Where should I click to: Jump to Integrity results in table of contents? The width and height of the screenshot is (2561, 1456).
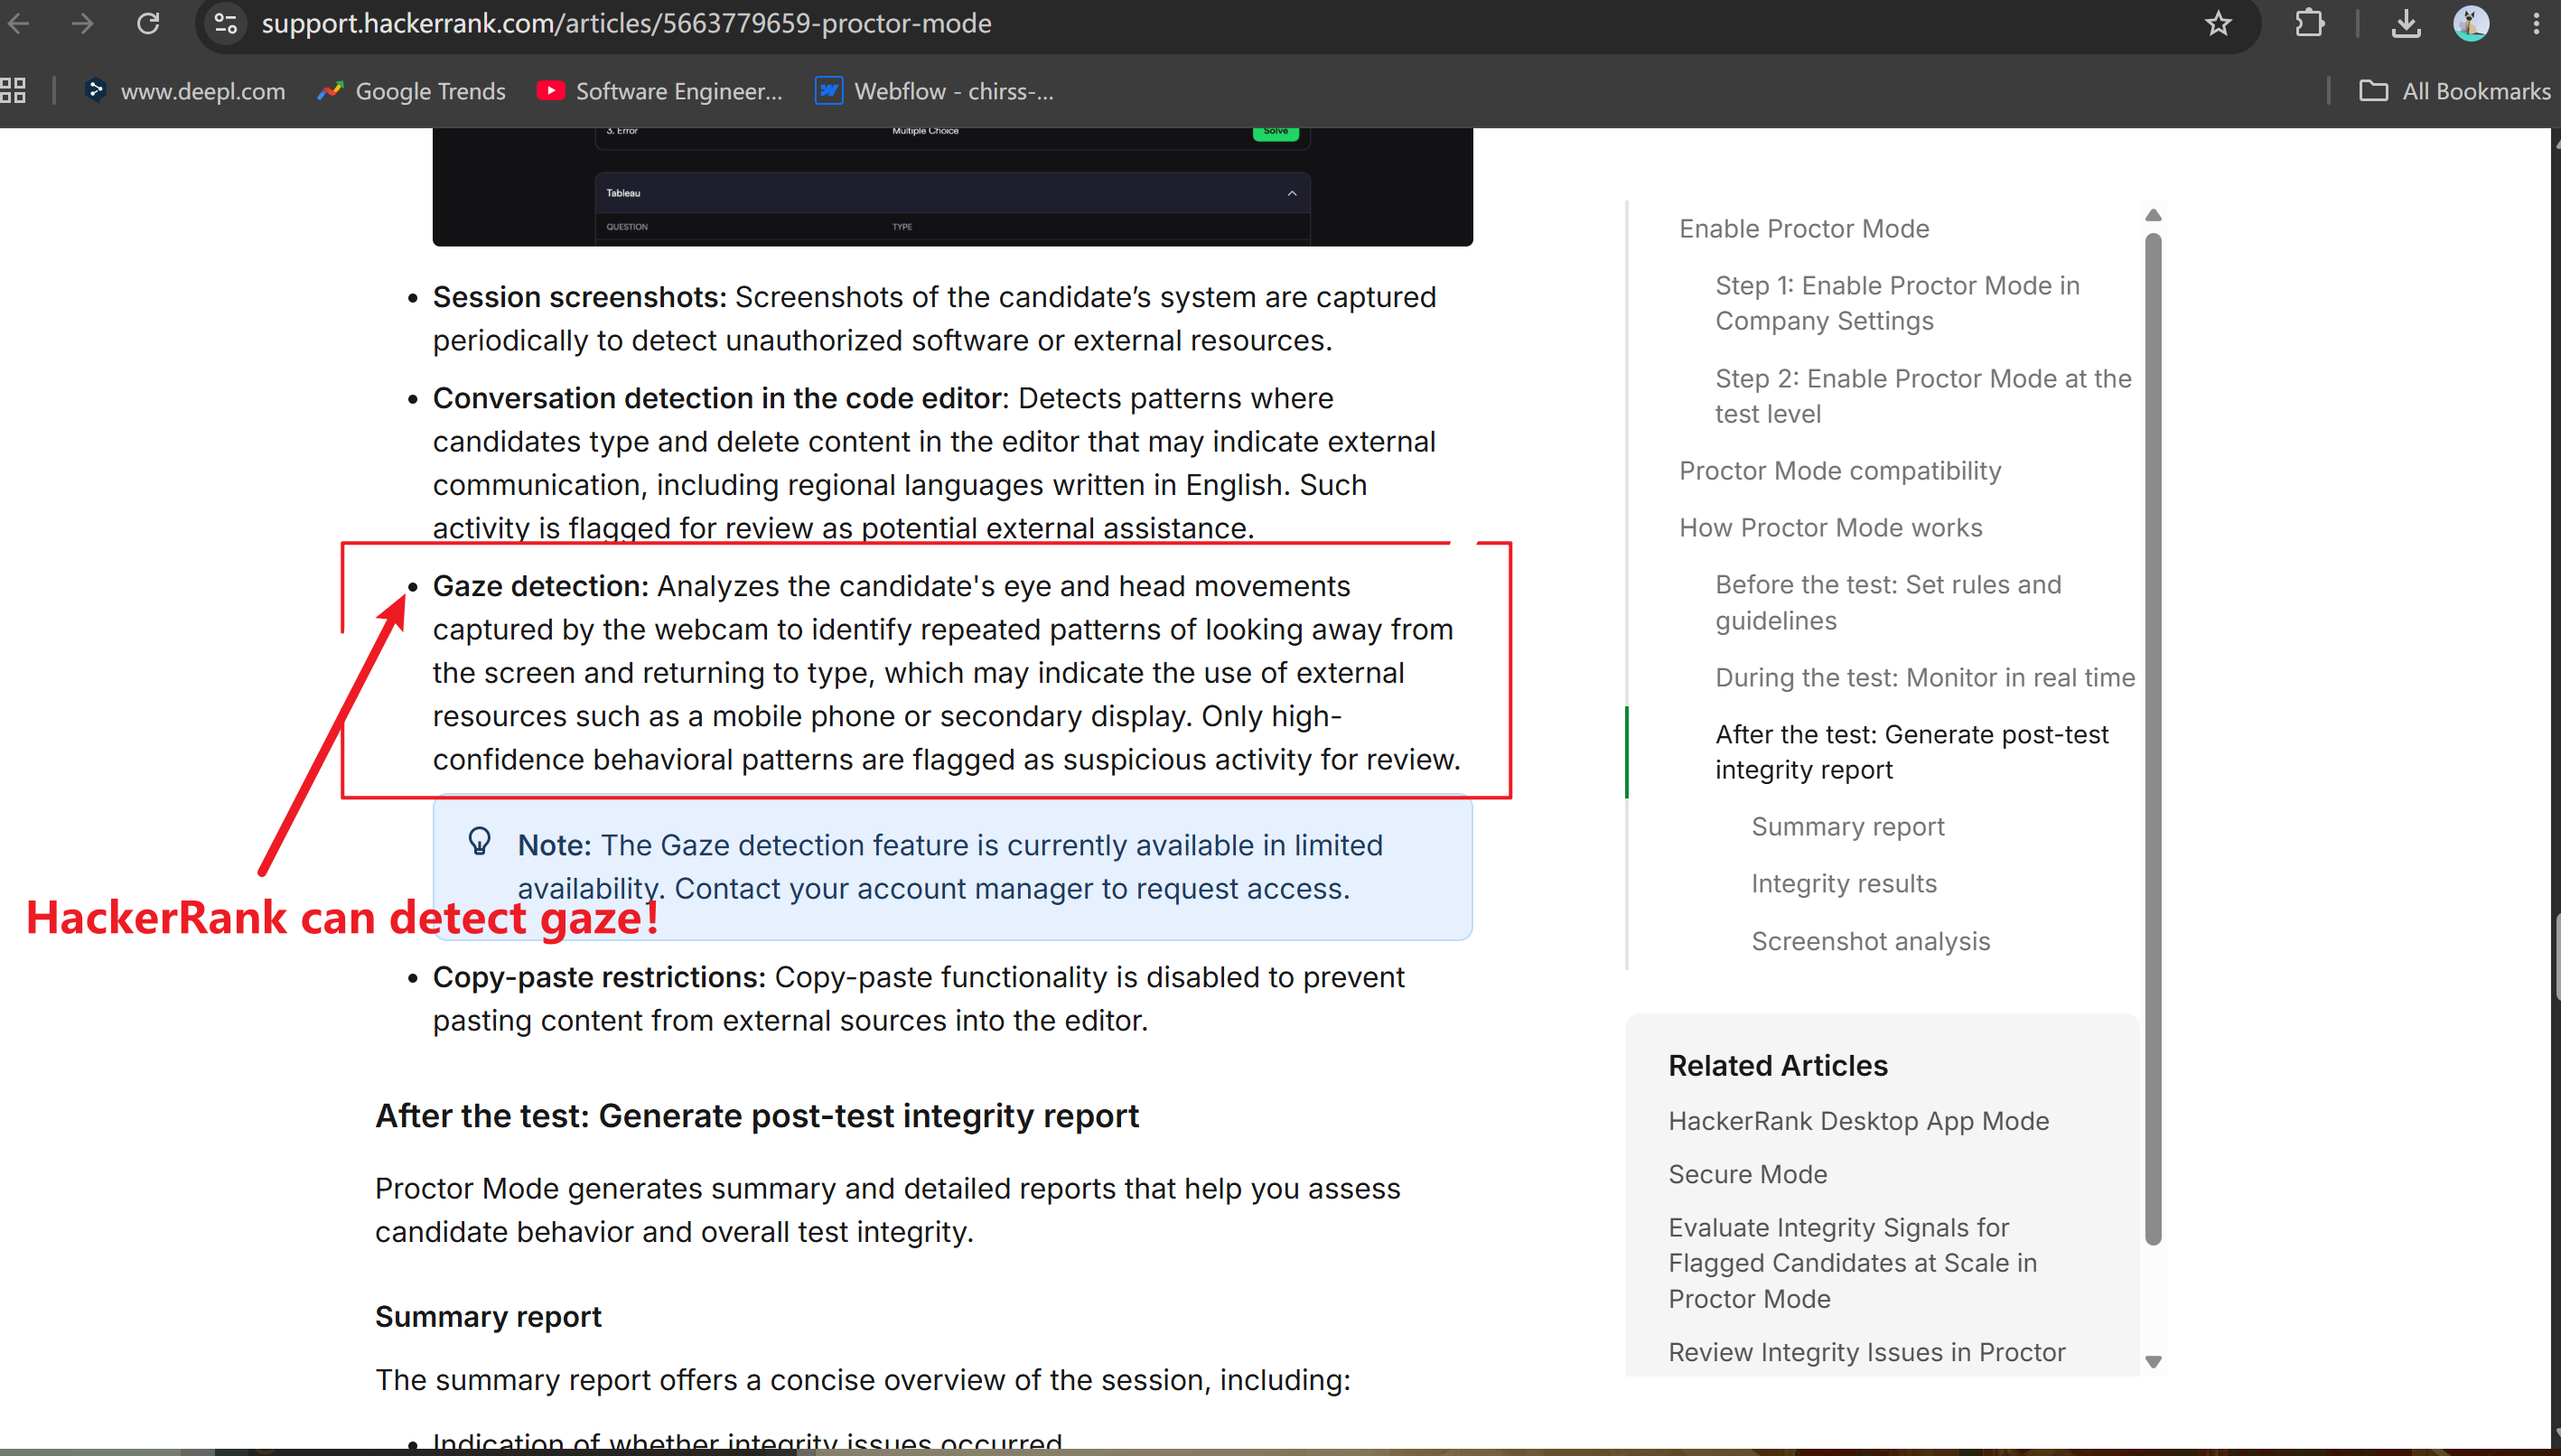1843,883
